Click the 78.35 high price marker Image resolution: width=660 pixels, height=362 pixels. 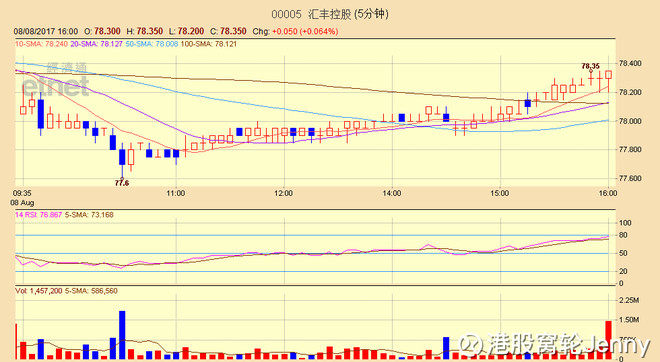pyautogui.click(x=590, y=66)
